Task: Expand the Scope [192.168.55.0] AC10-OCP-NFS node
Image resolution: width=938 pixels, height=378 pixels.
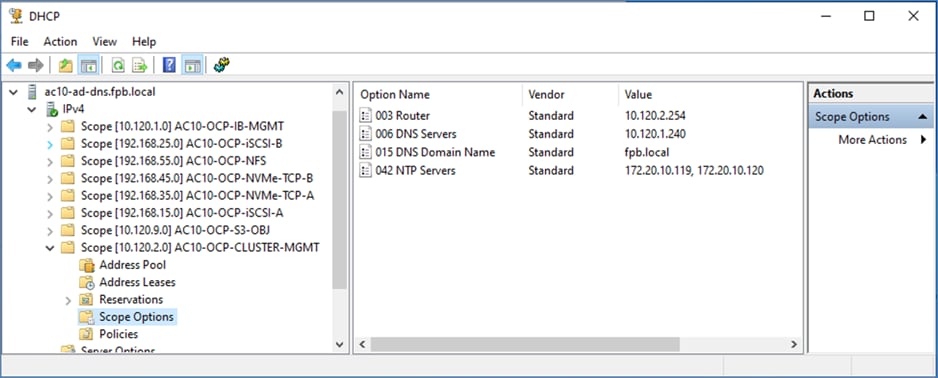Action: [50, 161]
